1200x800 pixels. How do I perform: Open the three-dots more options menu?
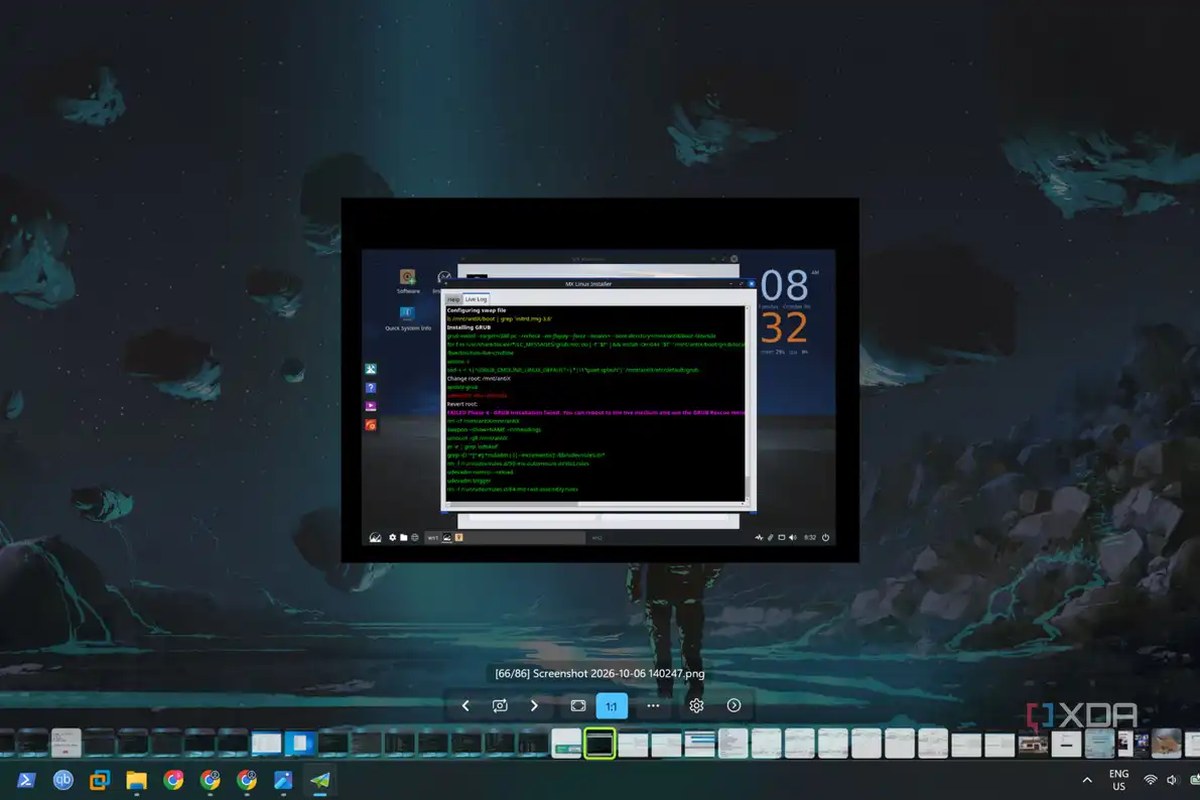point(653,706)
